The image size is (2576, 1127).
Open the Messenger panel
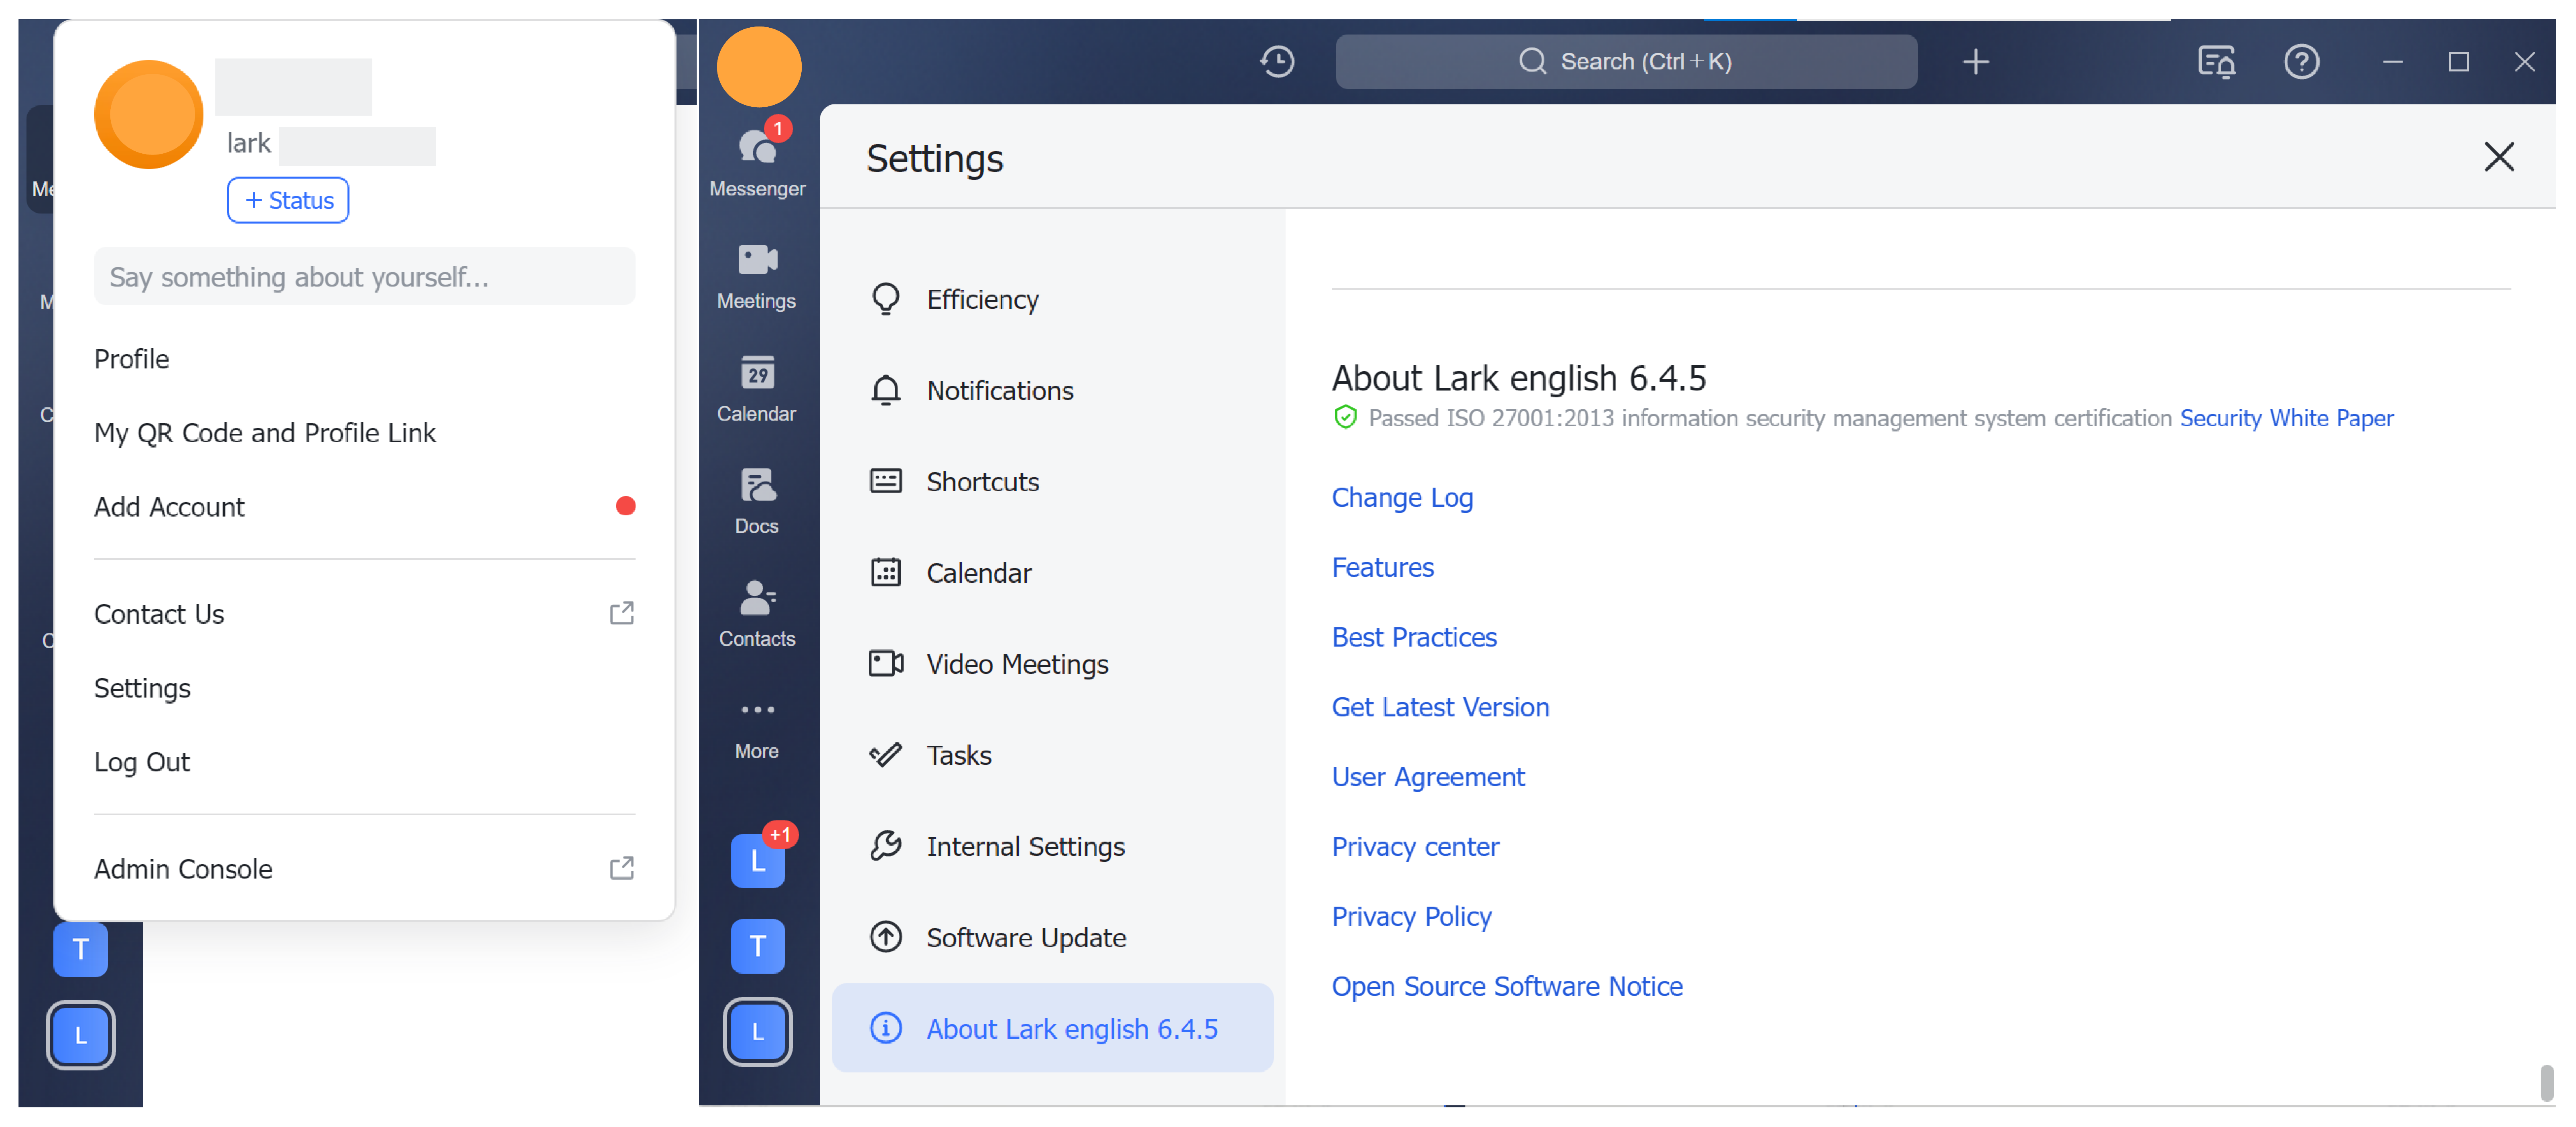coord(757,160)
